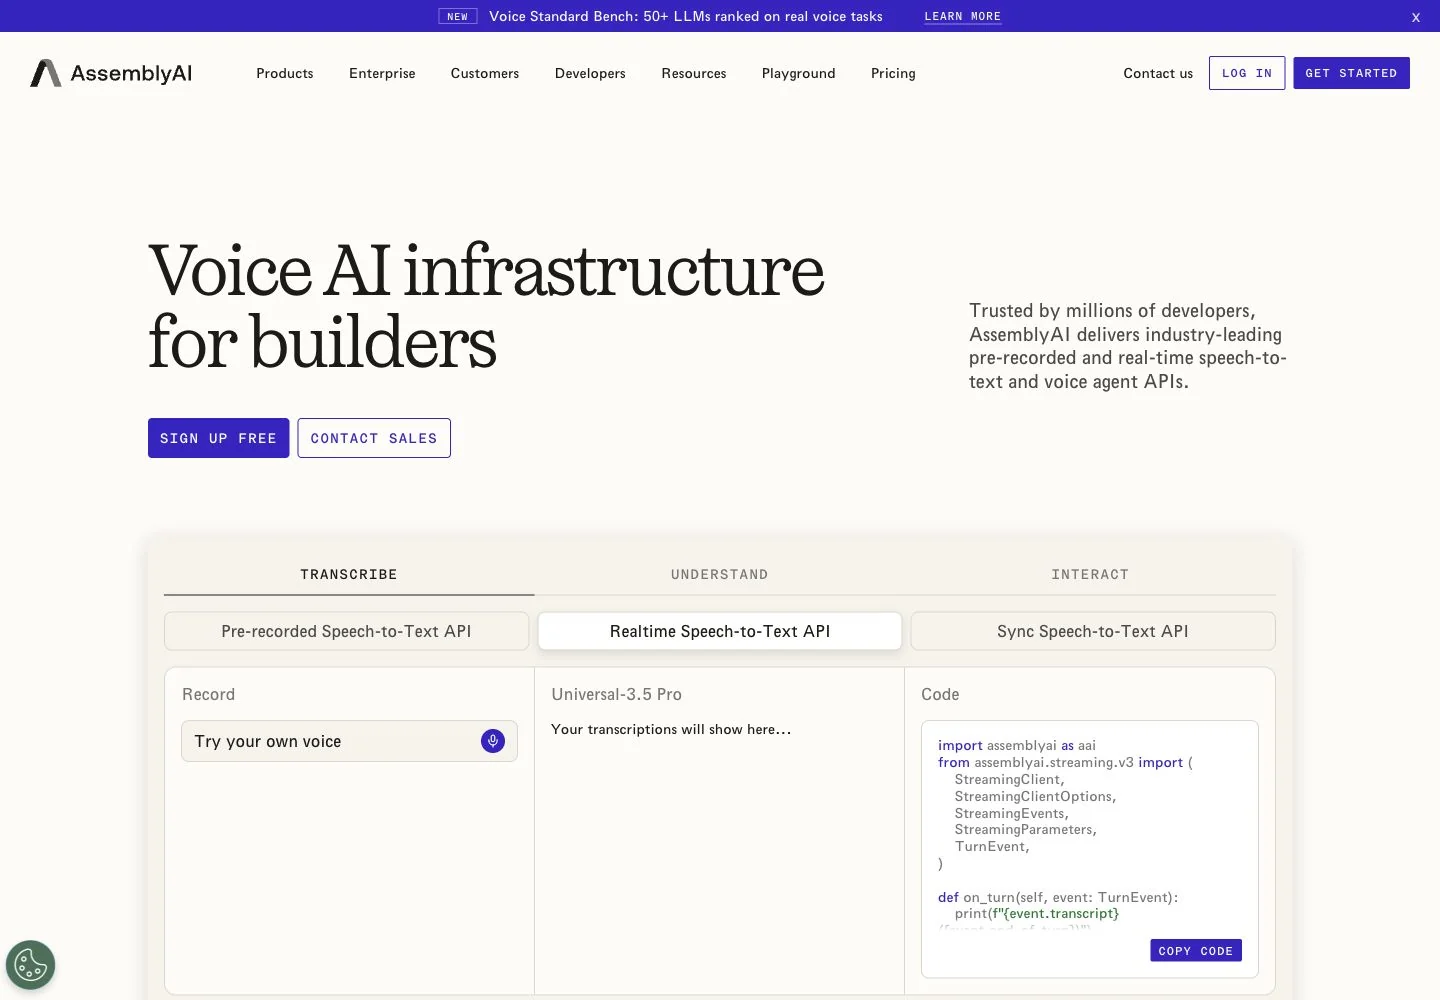Click the Voice Standard Bench announcement text
The height and width of the screenshot is (1000, 1440).
[x=686, y=16]
